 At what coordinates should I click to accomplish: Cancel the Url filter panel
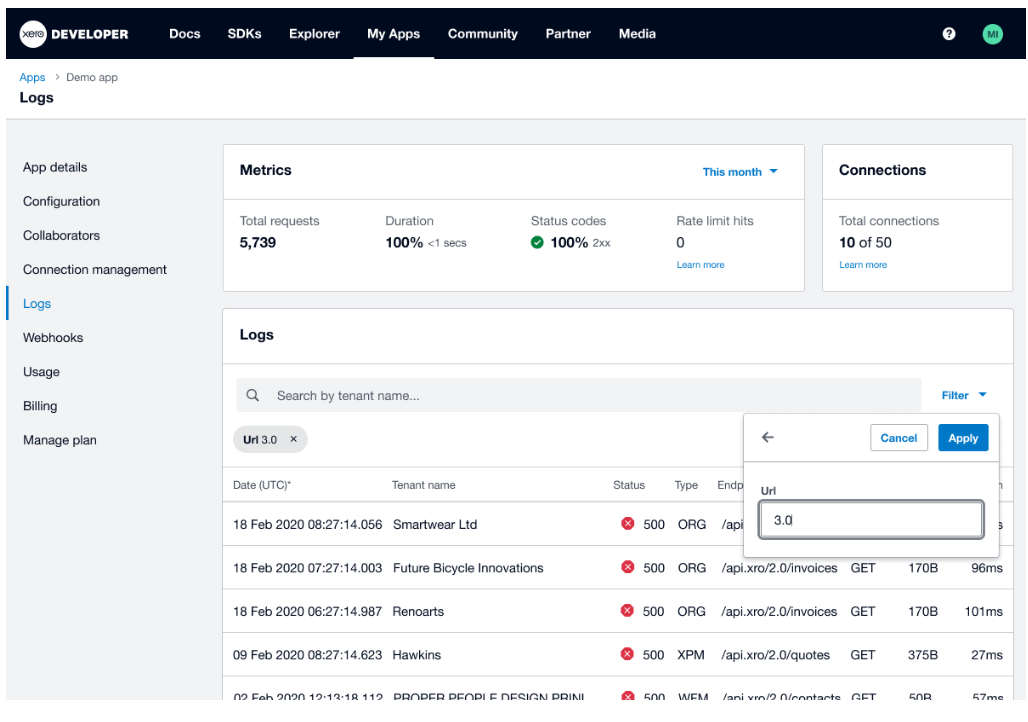(898, 438)
